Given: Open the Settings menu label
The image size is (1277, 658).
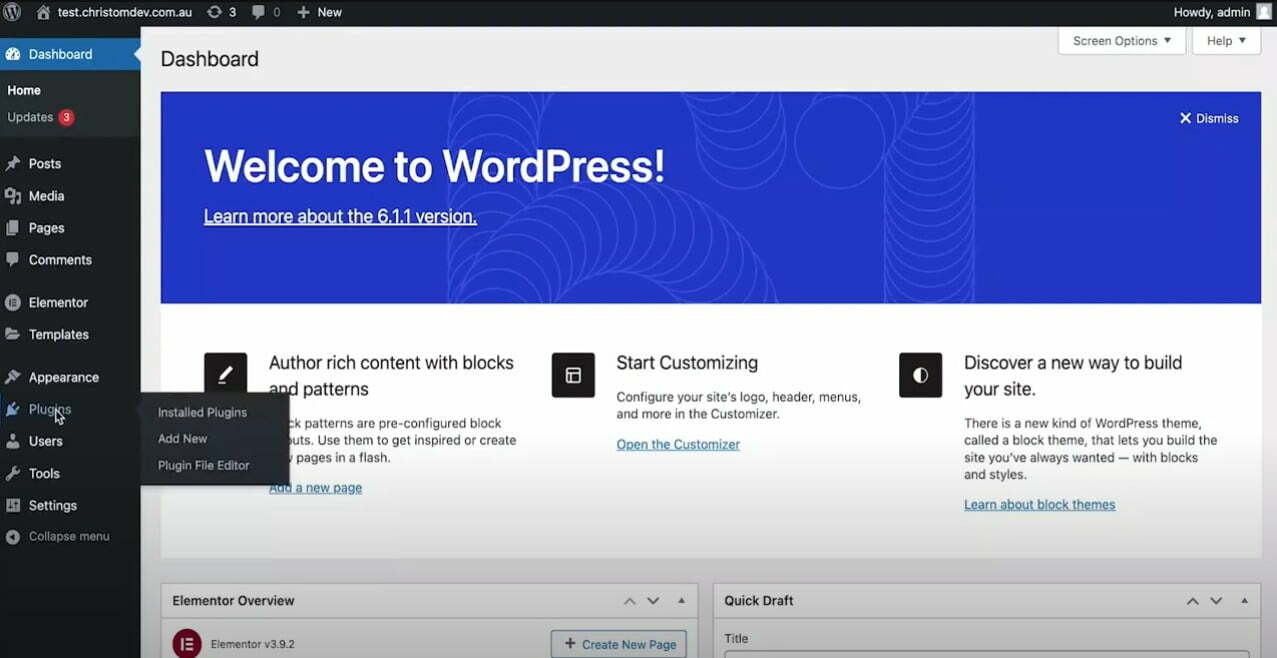Looking at the screenshot, I should [x=53, y=505].
